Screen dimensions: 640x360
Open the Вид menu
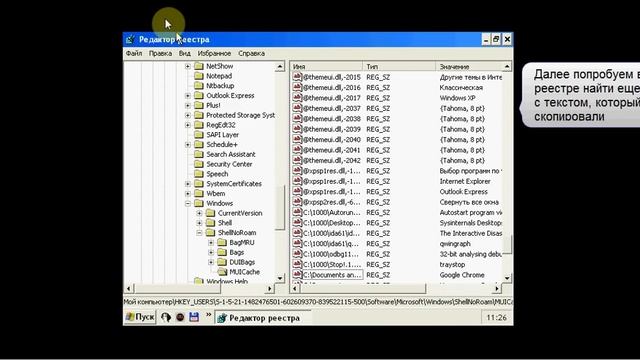point(184,53)
